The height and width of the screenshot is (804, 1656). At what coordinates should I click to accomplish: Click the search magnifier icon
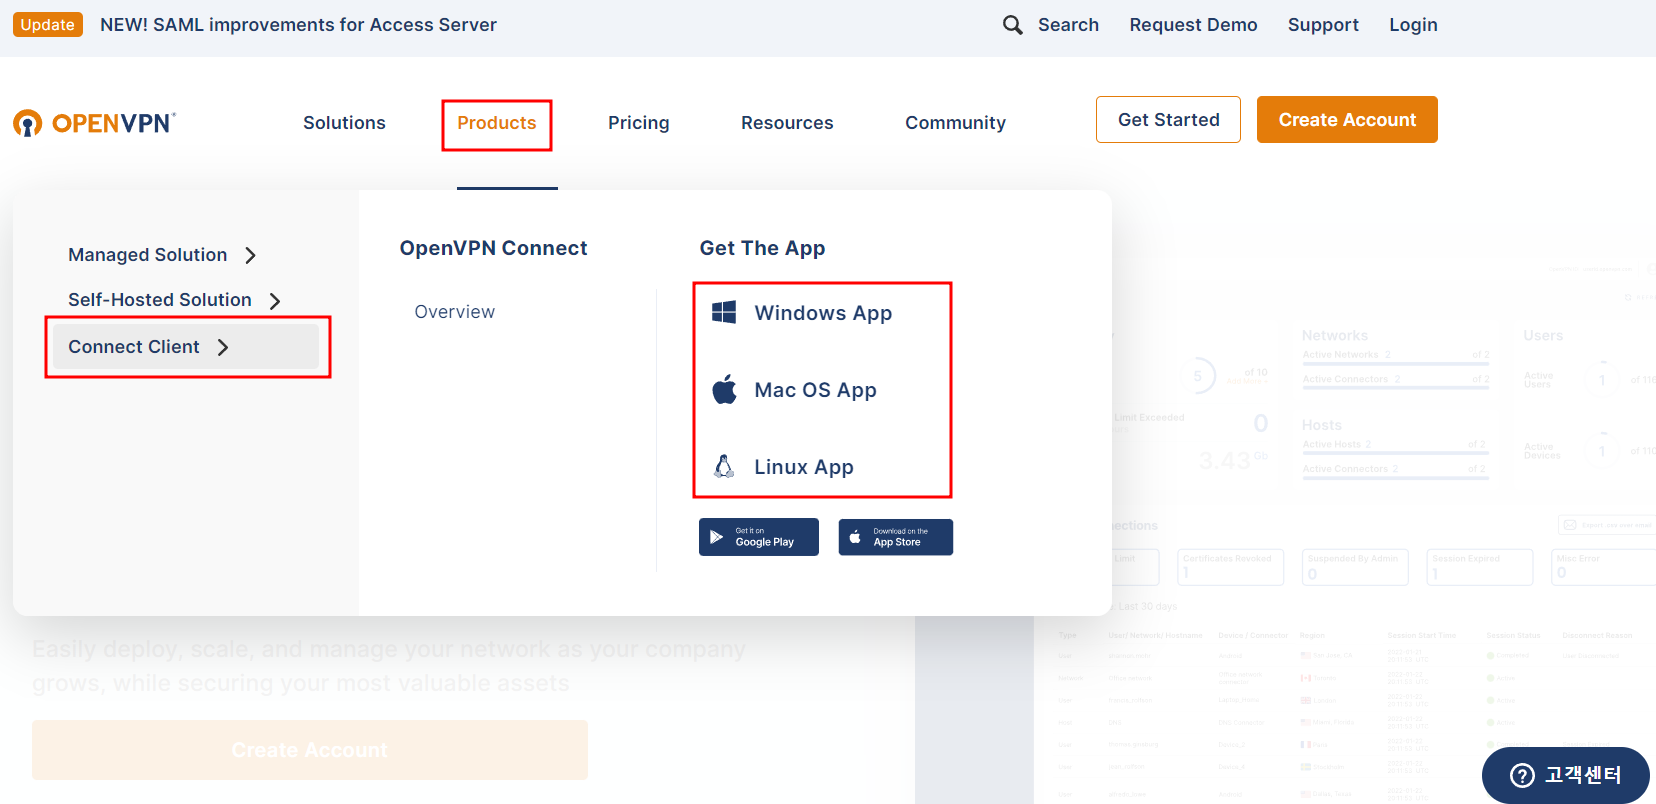(1012, 25)
